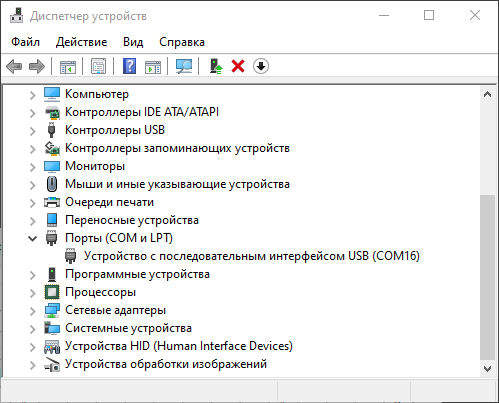Click the Мониторы display icon

pos(52,166)
